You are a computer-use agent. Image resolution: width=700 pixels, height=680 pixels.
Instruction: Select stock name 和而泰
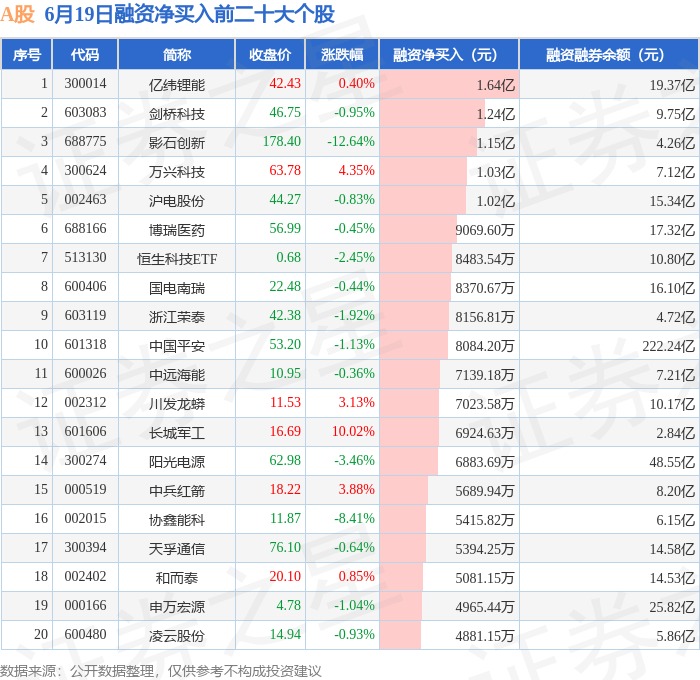pos(177,578)
